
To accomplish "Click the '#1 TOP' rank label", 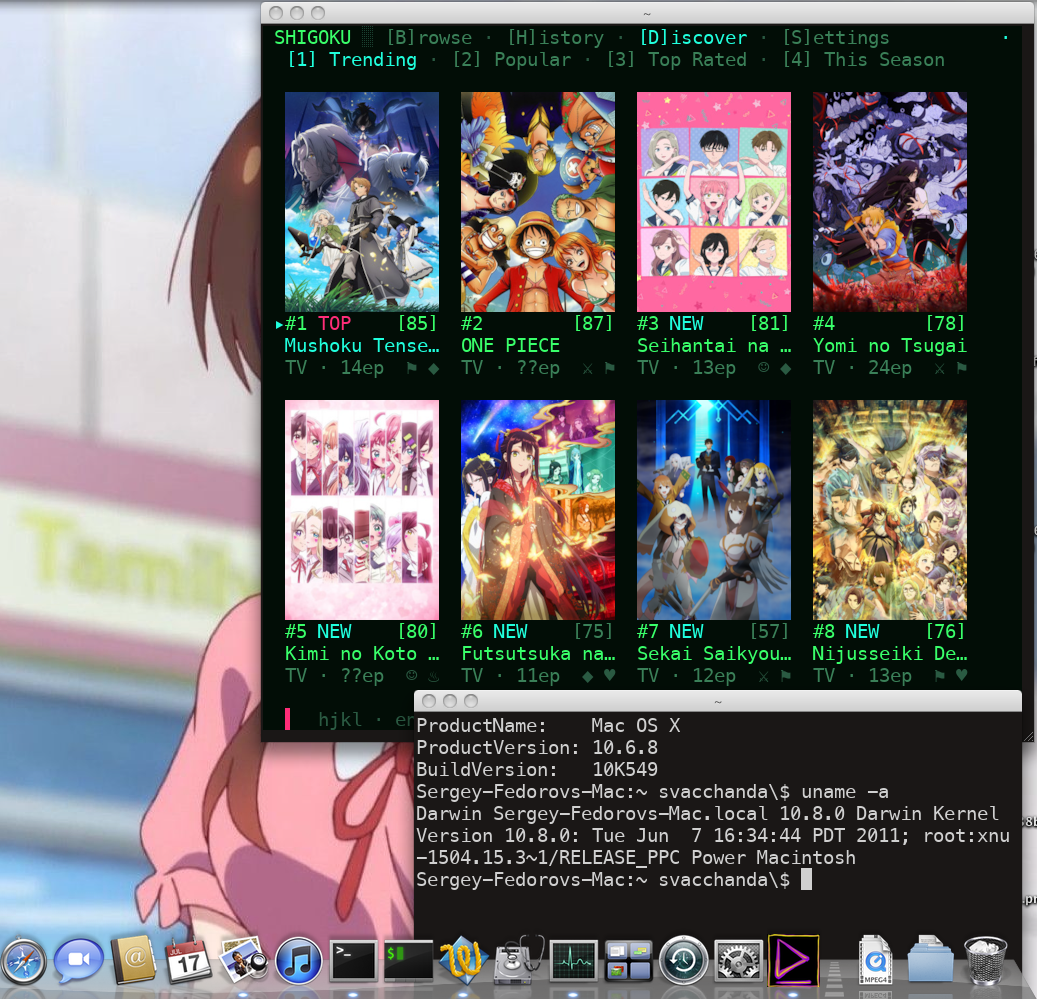I will pos(318,324).
